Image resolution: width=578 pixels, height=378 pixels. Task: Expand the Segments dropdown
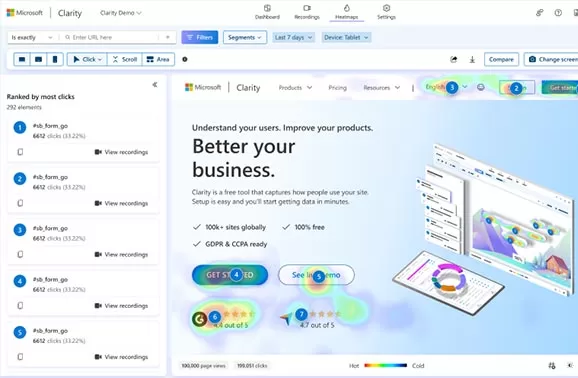245,37
